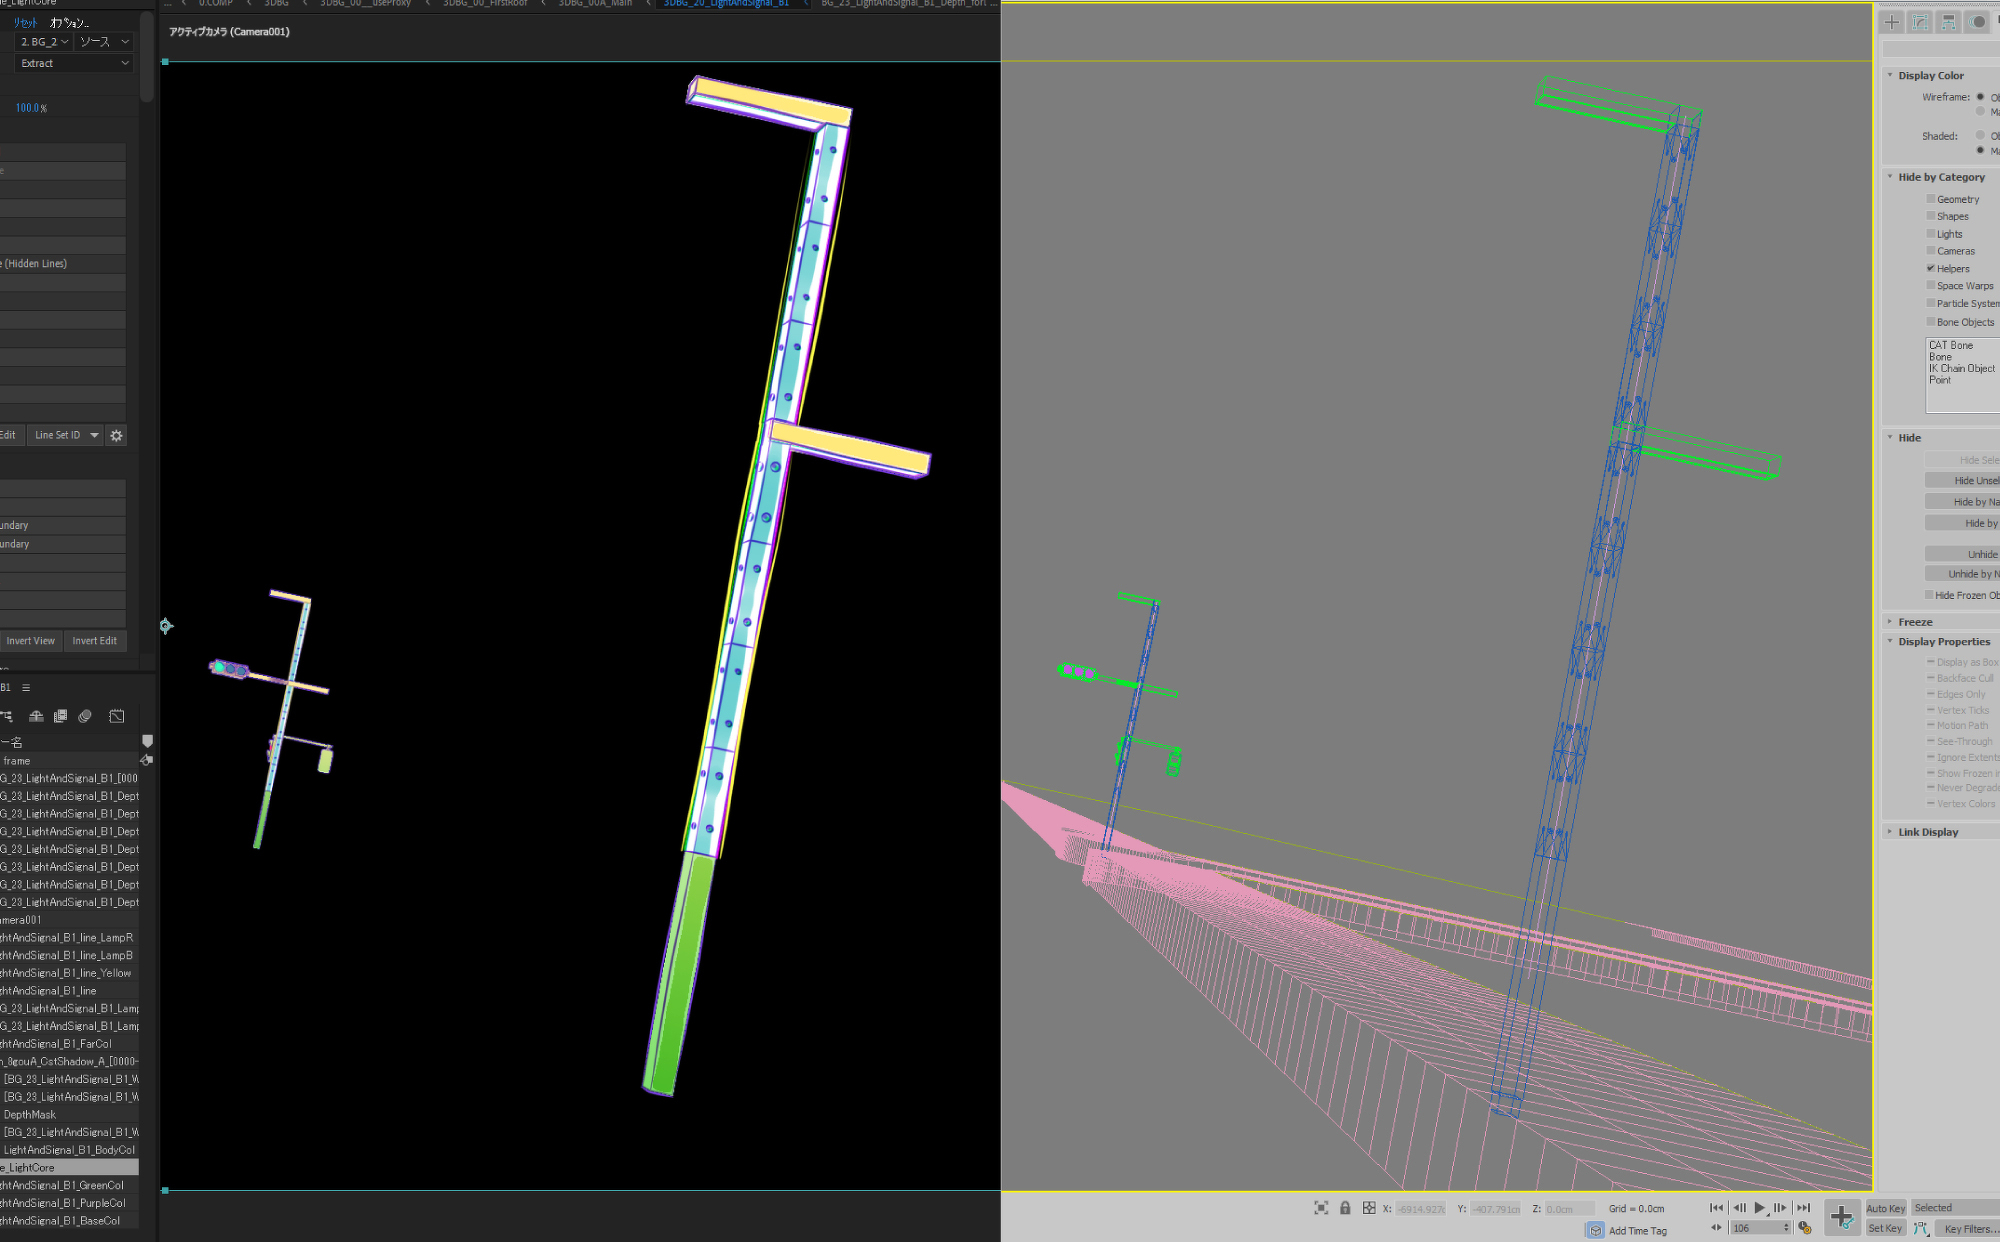Viewport: 2000px width, 1242px height.
Task: Click the Selection Lock toggle padlock icon
Action: pyautogui.click(x=1345, y=1208)
